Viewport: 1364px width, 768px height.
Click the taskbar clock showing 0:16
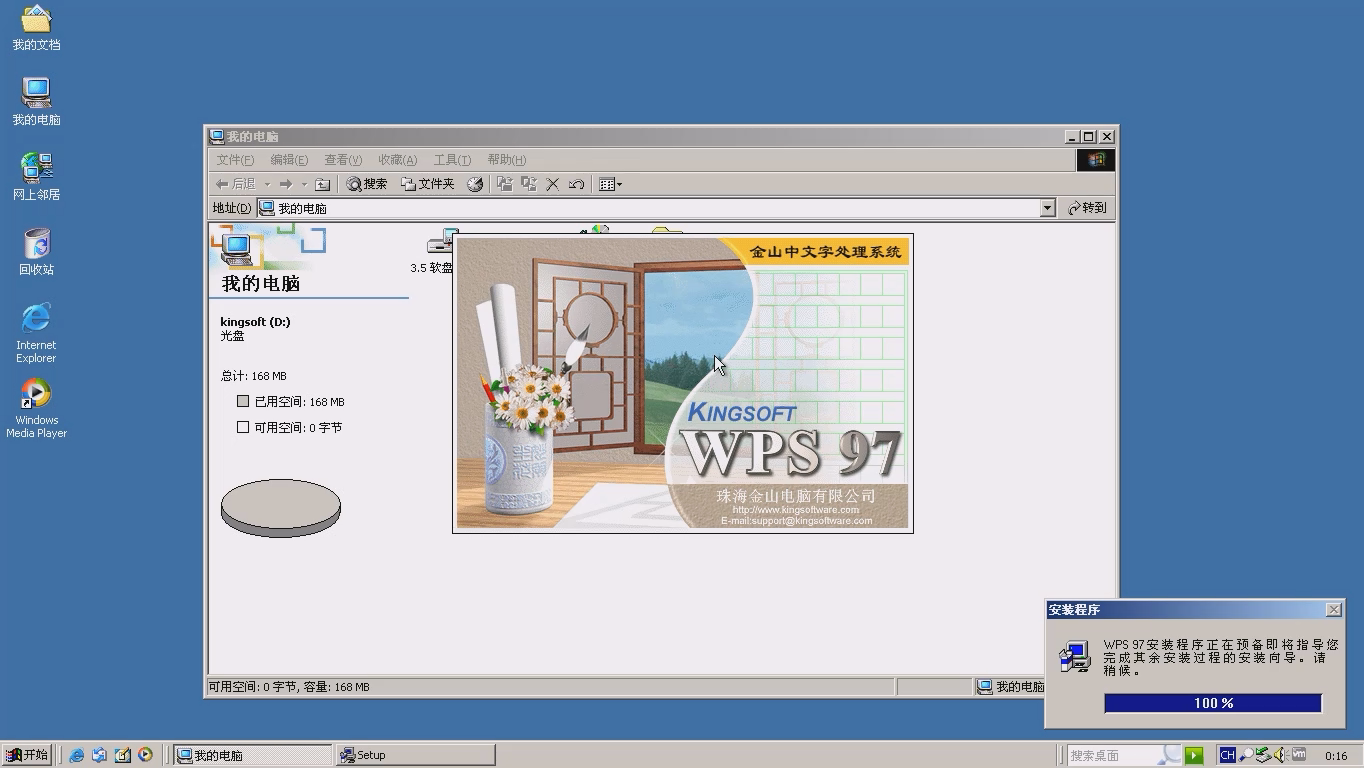pyautogui.click(x=1336, y=756)
